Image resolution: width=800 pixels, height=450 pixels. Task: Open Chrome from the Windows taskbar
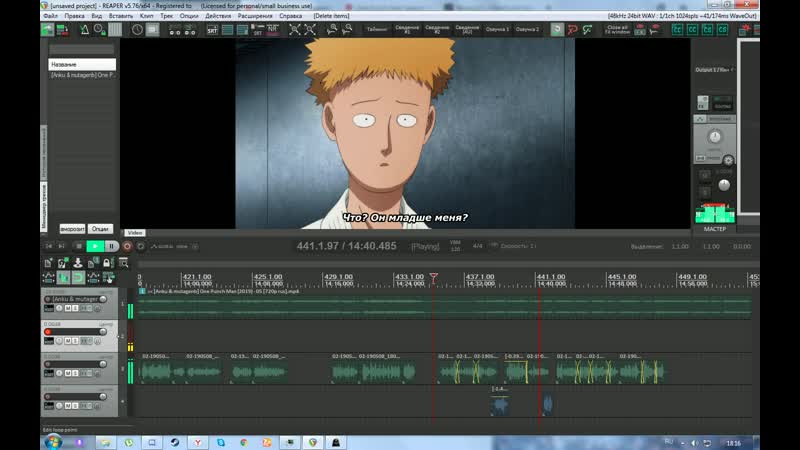244,442
